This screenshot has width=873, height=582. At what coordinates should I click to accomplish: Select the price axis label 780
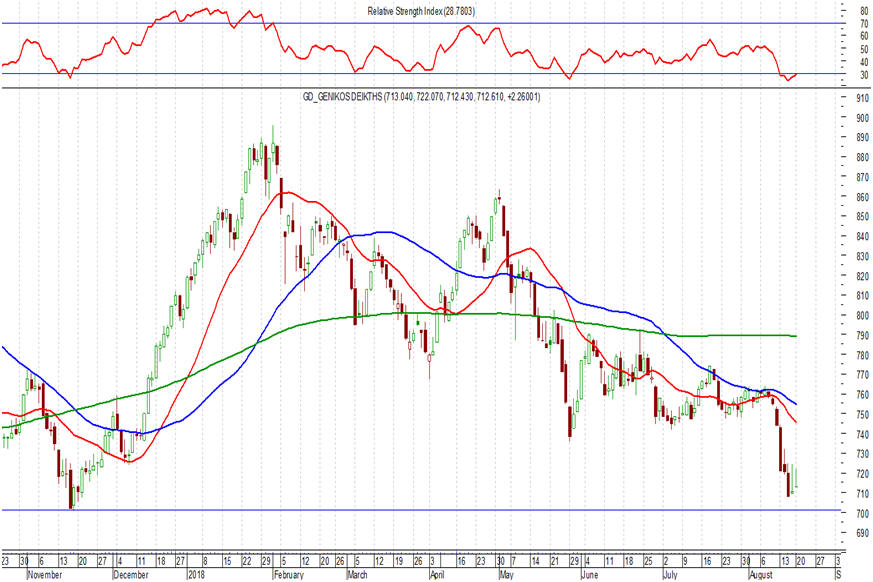[x=862, y=355]
